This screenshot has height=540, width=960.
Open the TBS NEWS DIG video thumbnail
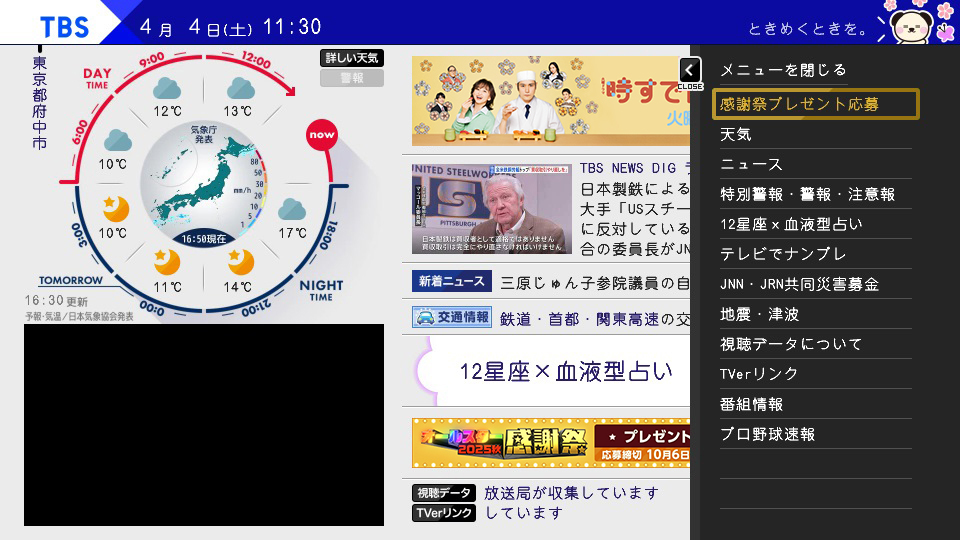pos(491,208)
